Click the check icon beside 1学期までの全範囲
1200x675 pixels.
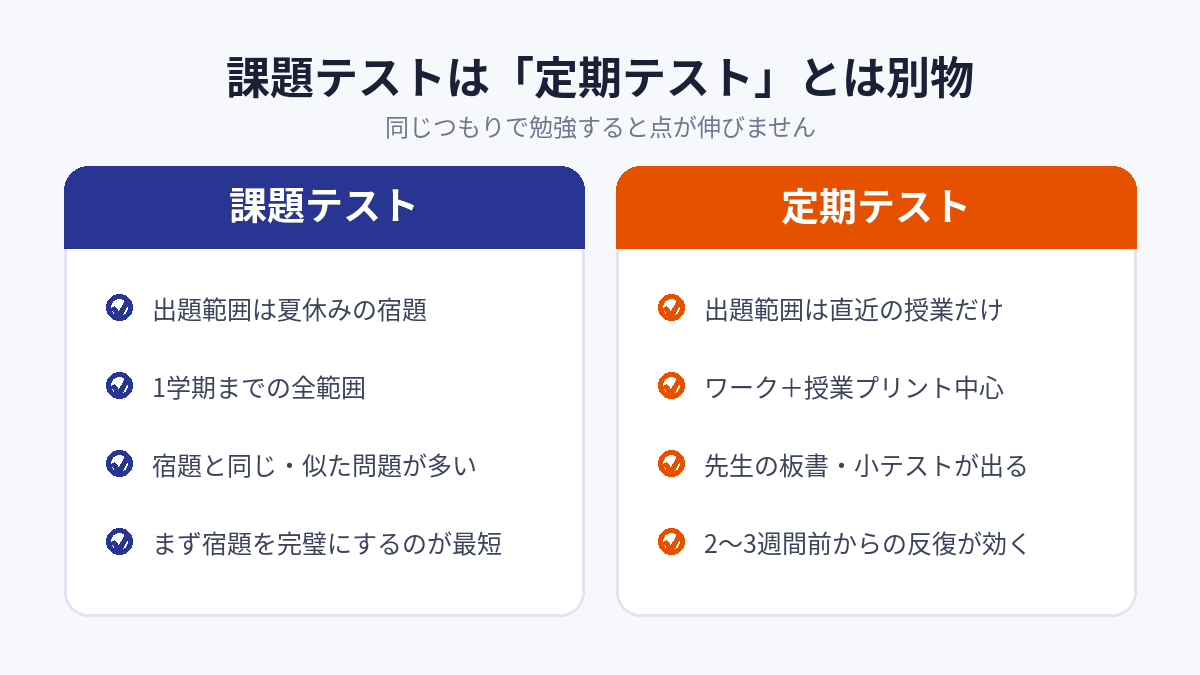click(x=119, y=386)
